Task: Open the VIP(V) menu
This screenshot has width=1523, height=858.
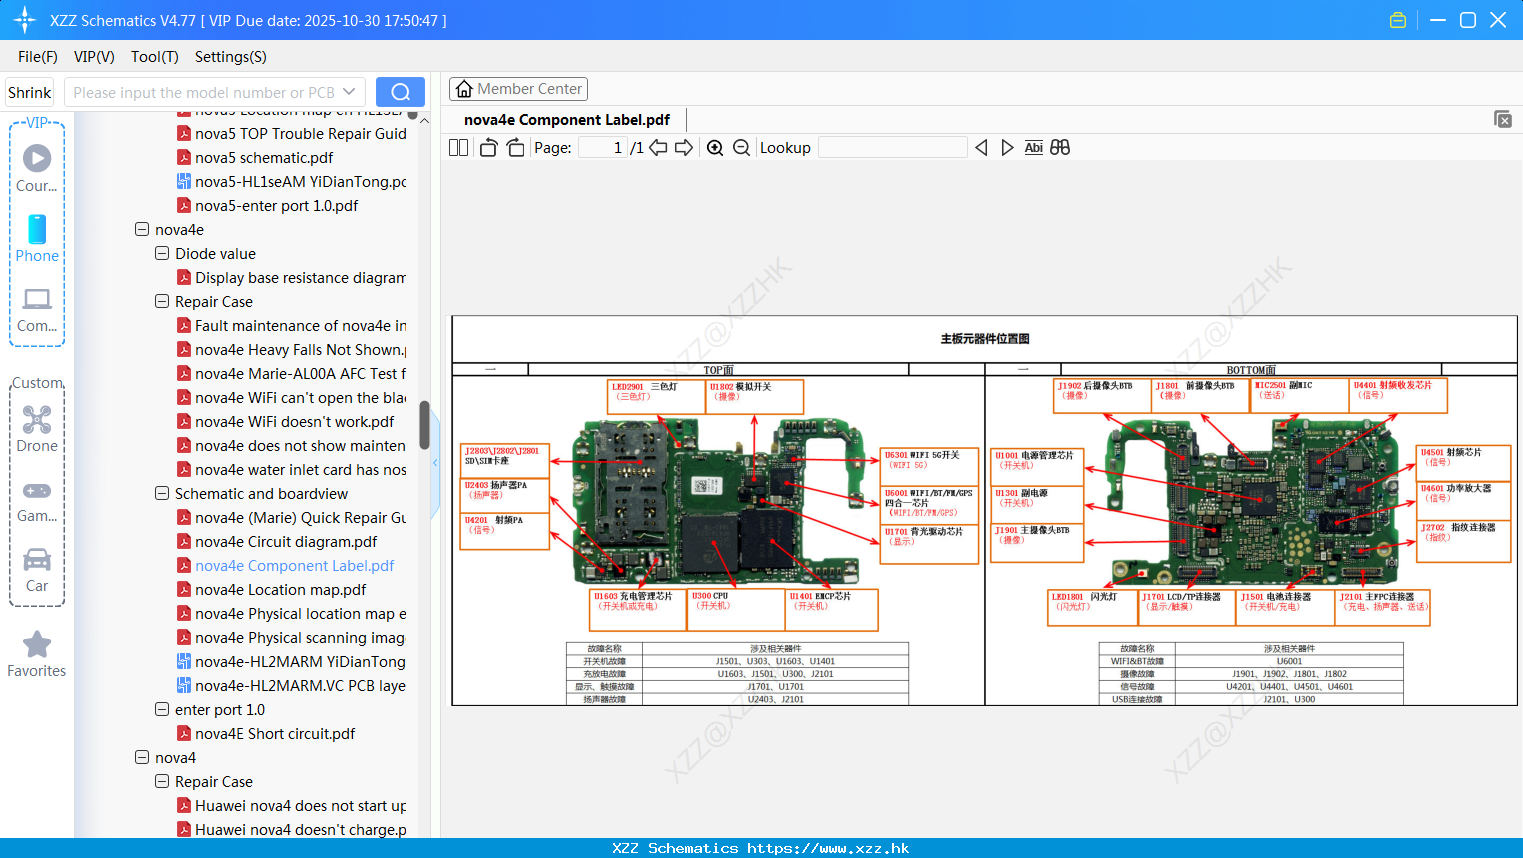Action: coord(94,57)
